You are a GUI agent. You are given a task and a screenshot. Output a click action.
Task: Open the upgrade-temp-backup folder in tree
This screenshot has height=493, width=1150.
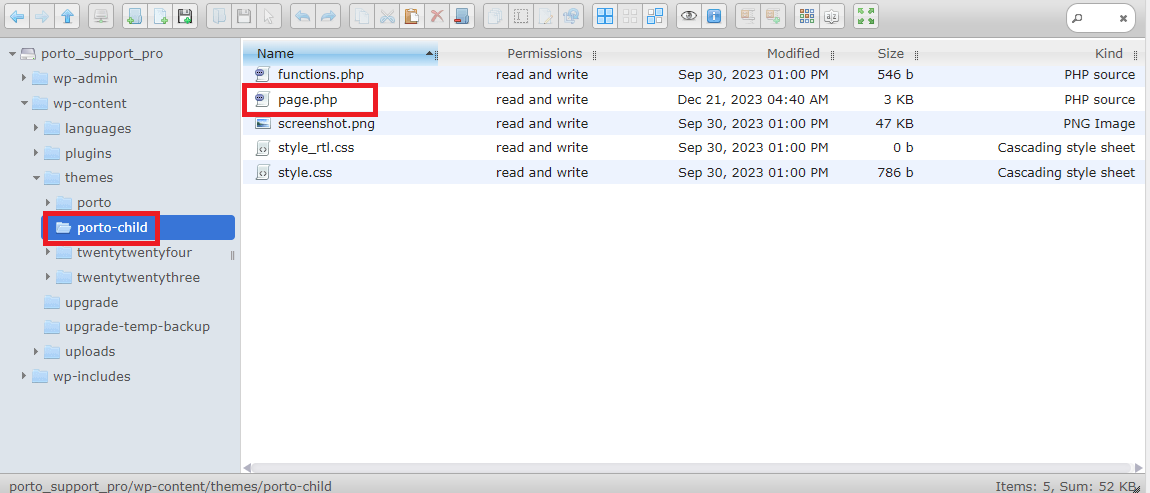(137, 326)
